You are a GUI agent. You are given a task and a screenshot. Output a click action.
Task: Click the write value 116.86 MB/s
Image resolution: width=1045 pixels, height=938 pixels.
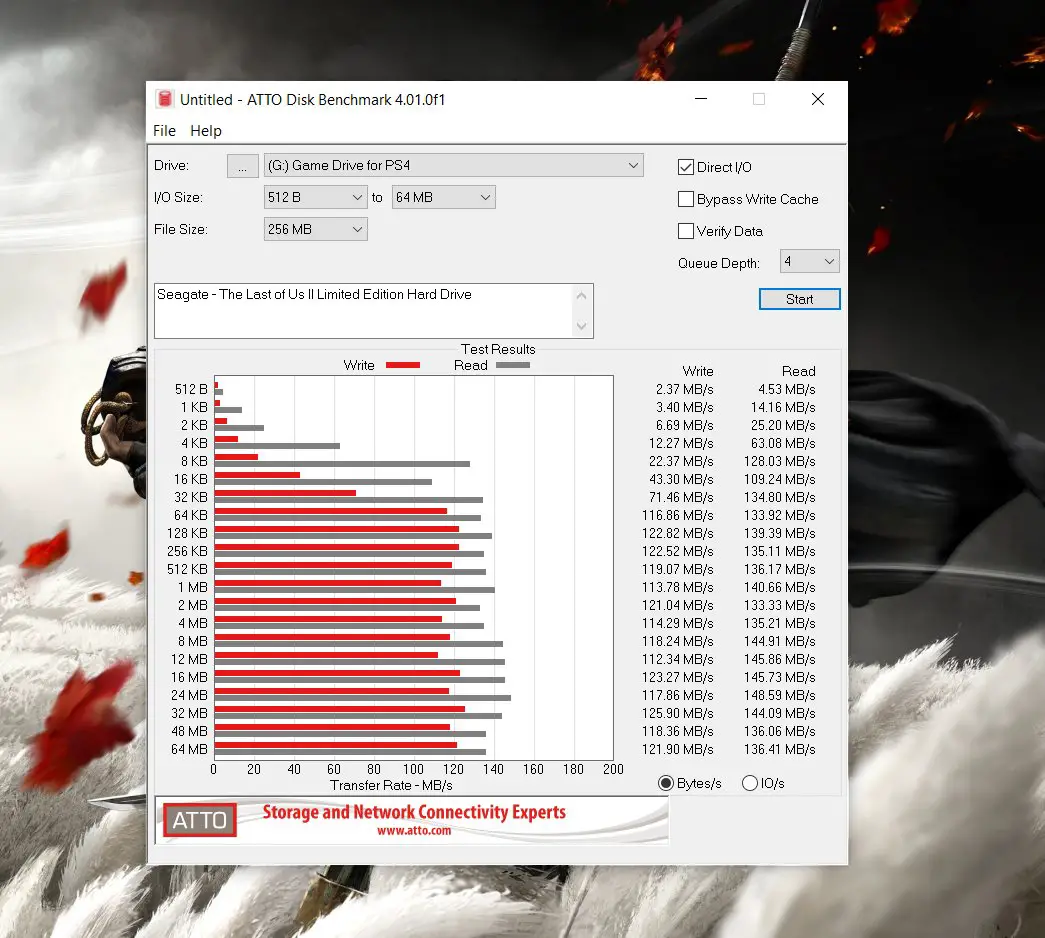678,515
